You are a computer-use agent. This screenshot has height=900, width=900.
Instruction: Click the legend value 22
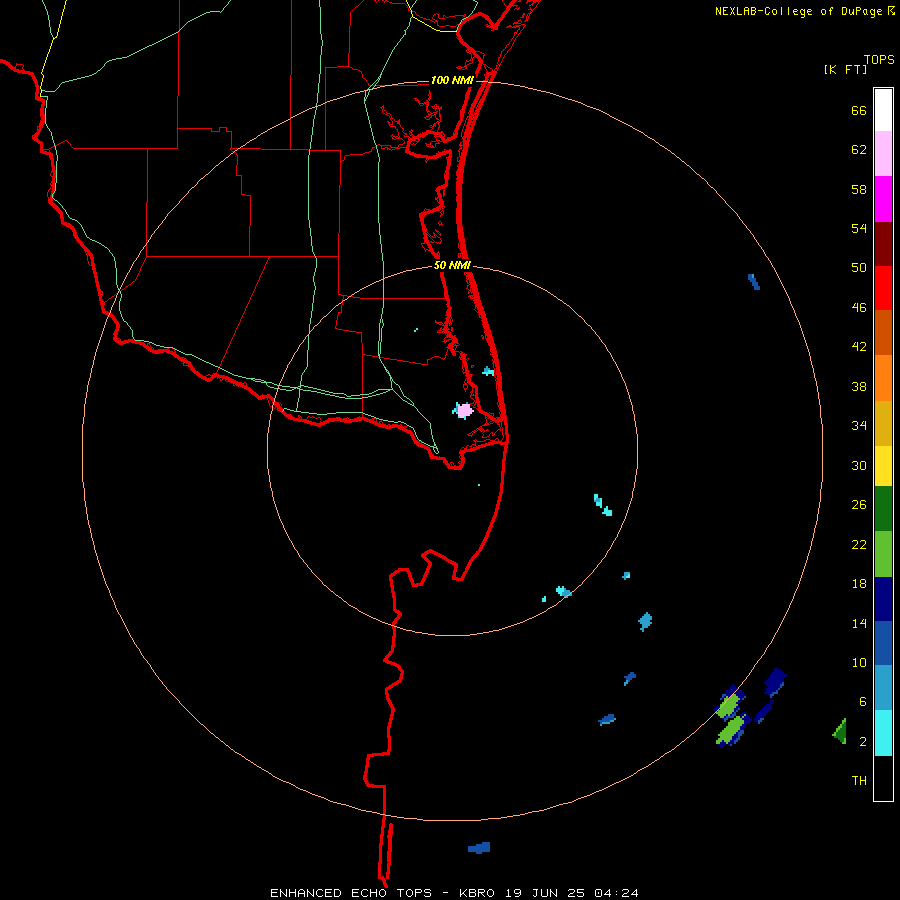click(859, 544)
